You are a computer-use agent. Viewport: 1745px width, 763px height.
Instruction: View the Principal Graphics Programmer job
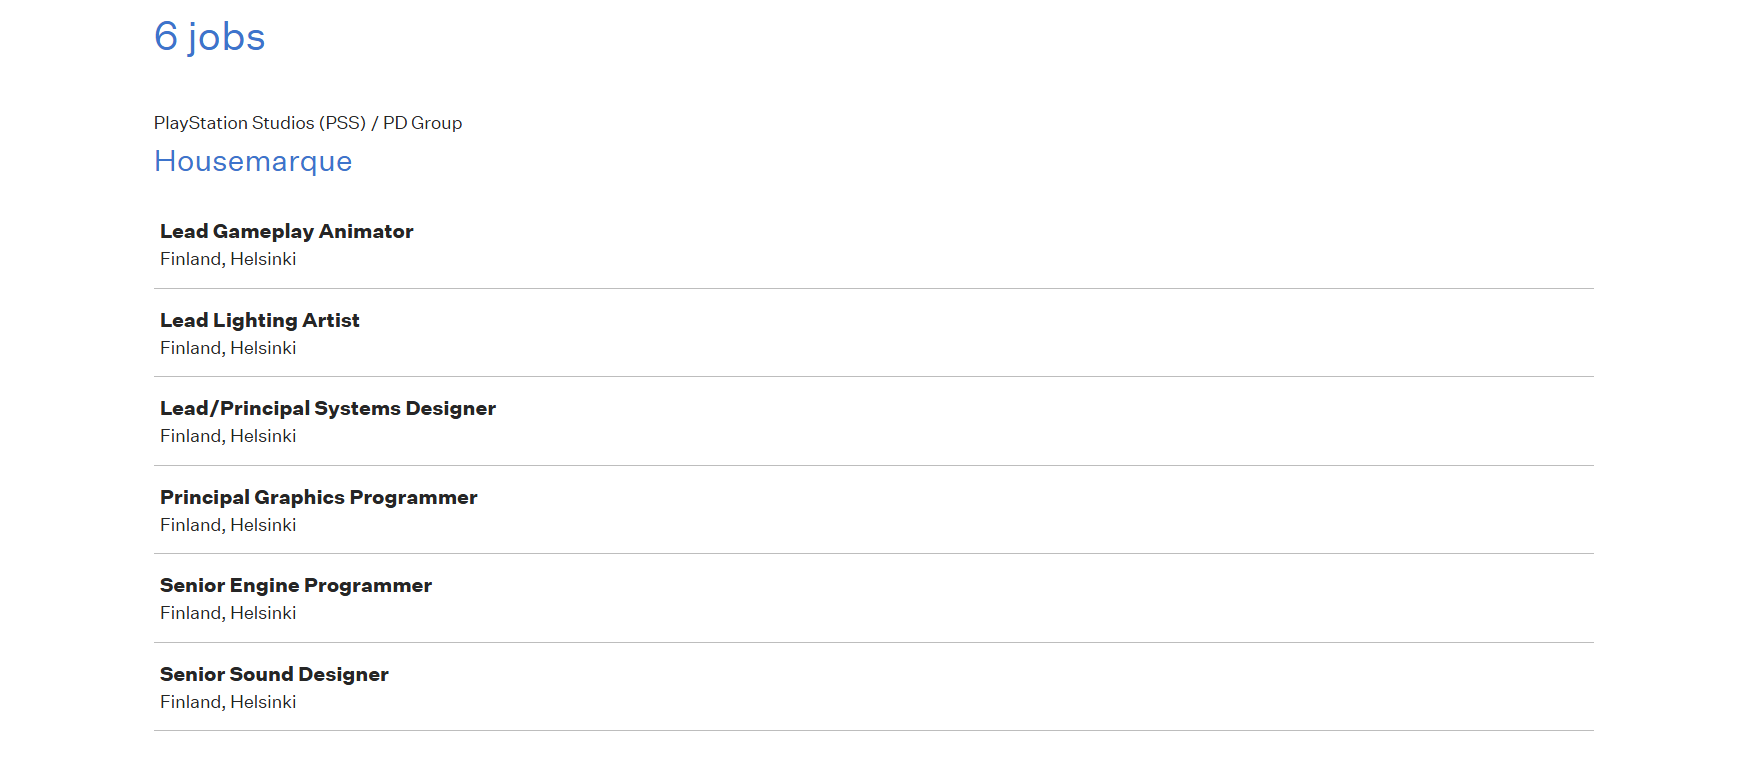click(318, 498)
